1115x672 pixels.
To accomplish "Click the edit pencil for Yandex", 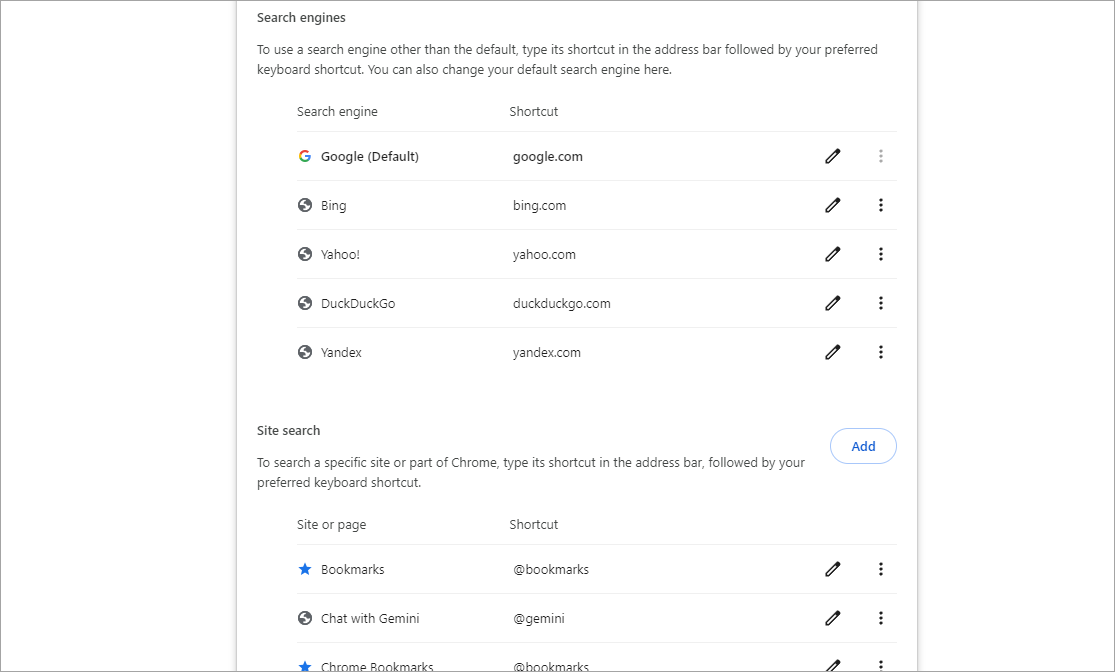I will 833,352.
